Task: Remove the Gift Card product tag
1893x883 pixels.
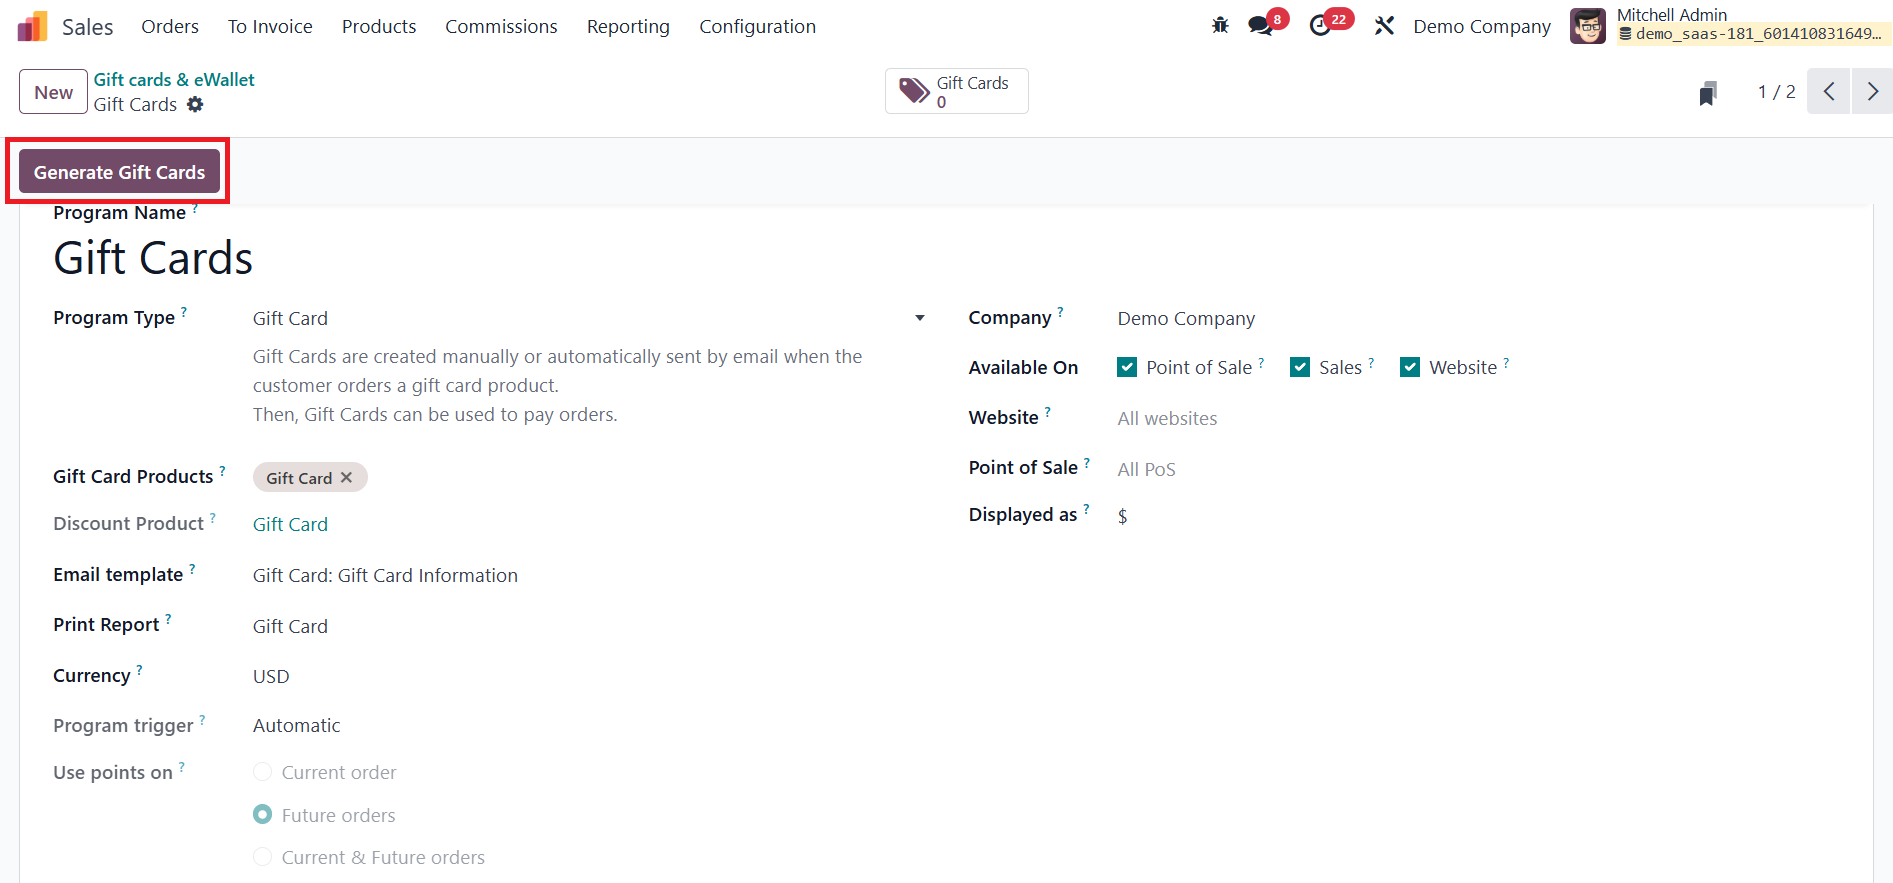Action: pyautogui.click(x=346, y=478)
